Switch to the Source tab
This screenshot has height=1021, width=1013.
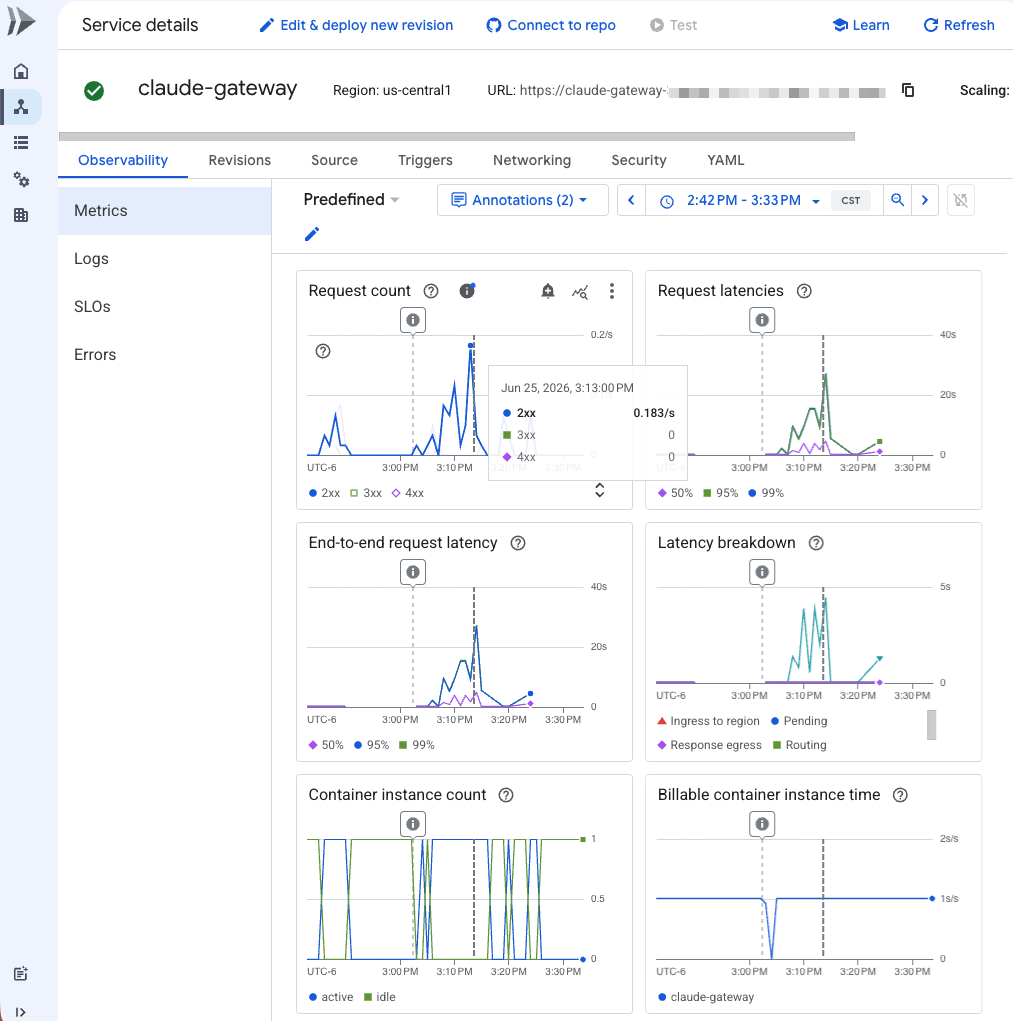[334, 160]
